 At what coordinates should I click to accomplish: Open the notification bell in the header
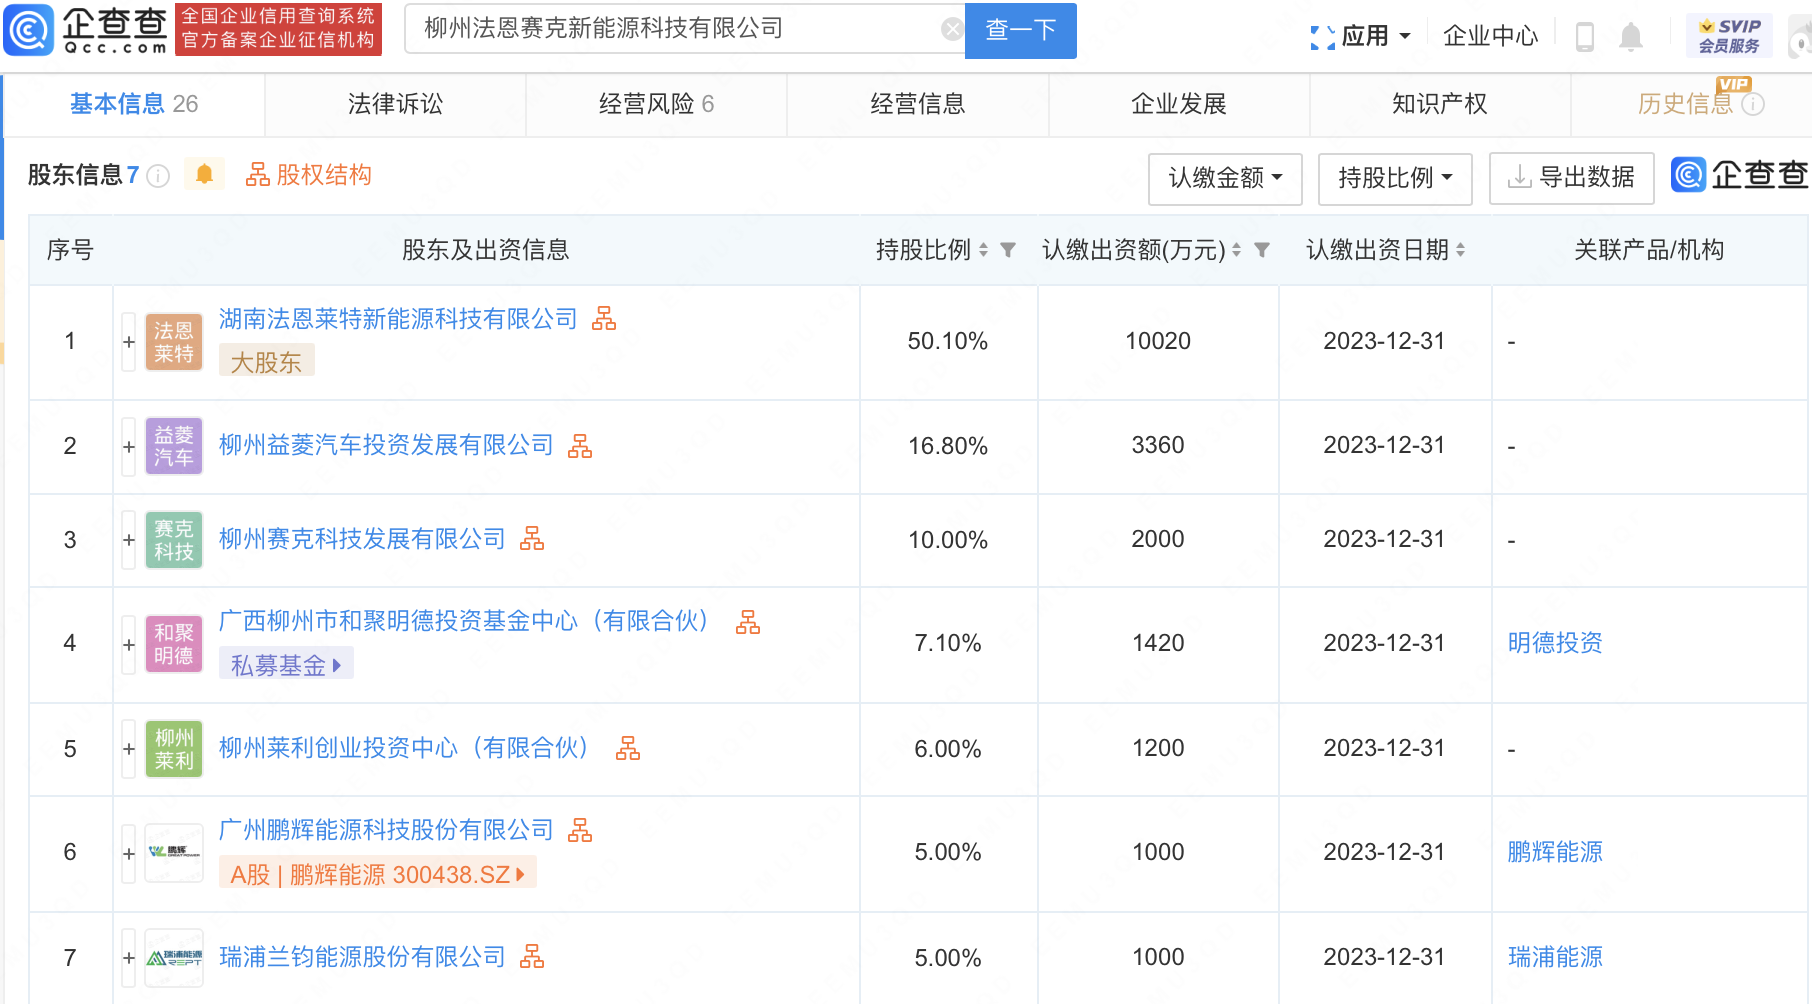click(x=1631, y=36)
